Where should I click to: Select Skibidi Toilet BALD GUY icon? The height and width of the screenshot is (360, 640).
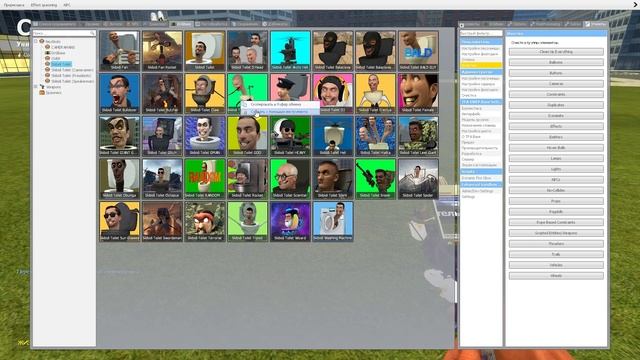tap(418, 51)
